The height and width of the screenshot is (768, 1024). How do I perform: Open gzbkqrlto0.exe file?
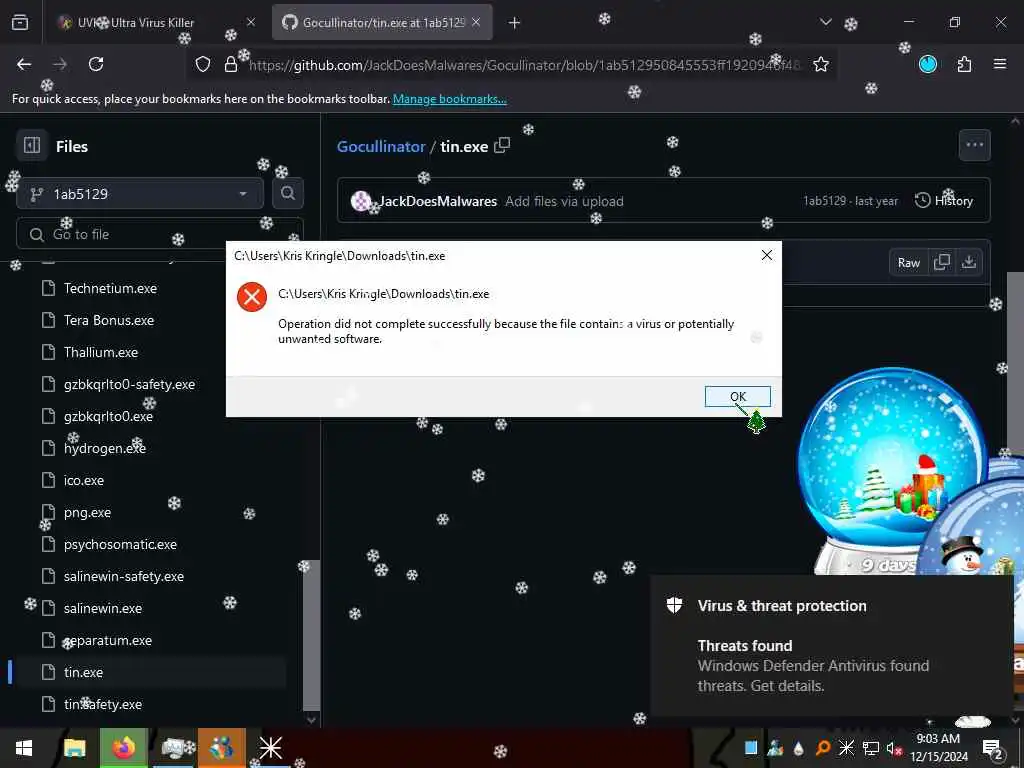click(108, 416)
